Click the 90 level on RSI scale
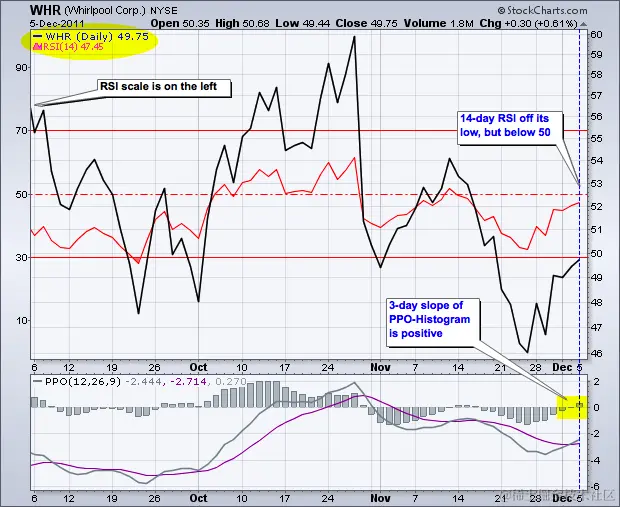The image size is (620, 507). tap(22, 68)
